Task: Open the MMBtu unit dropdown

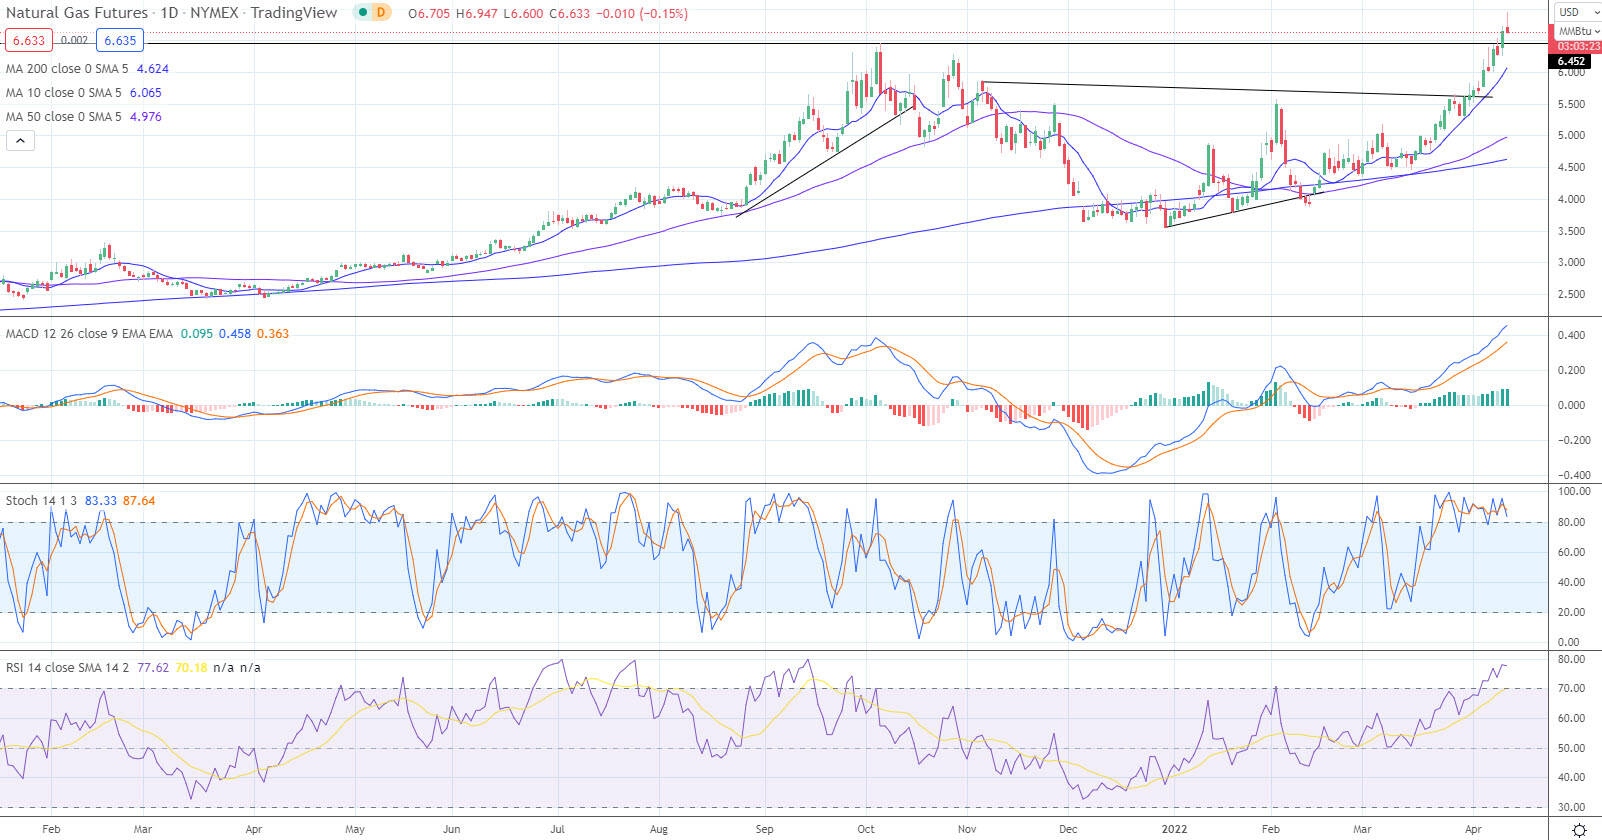Action: point(1576,32)
